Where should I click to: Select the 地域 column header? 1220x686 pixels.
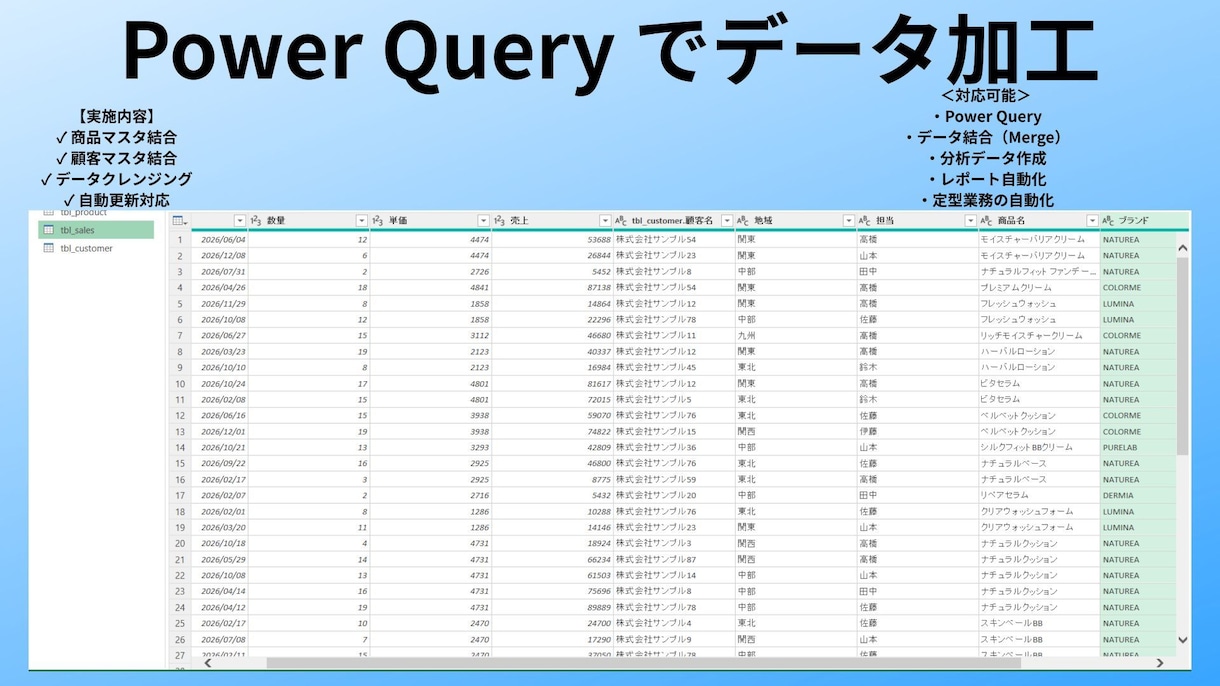(795, 220)
